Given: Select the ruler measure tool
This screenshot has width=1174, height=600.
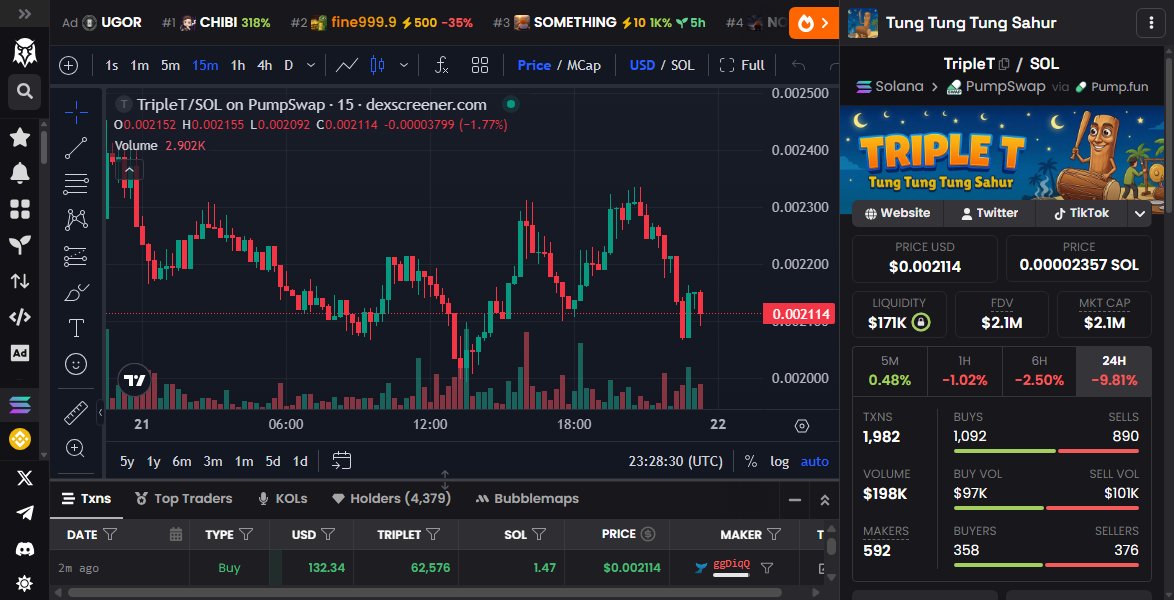Looking at the screenshot, I should [x=76, y=413].
